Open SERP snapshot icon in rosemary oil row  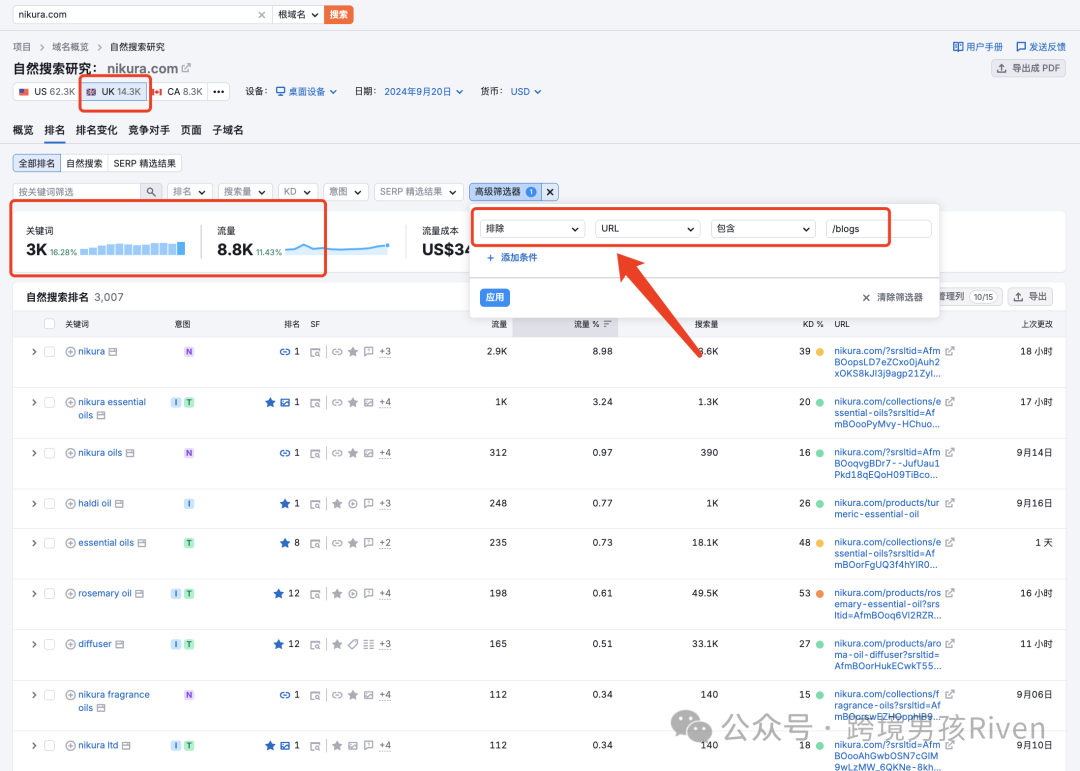tap(315, 594)
